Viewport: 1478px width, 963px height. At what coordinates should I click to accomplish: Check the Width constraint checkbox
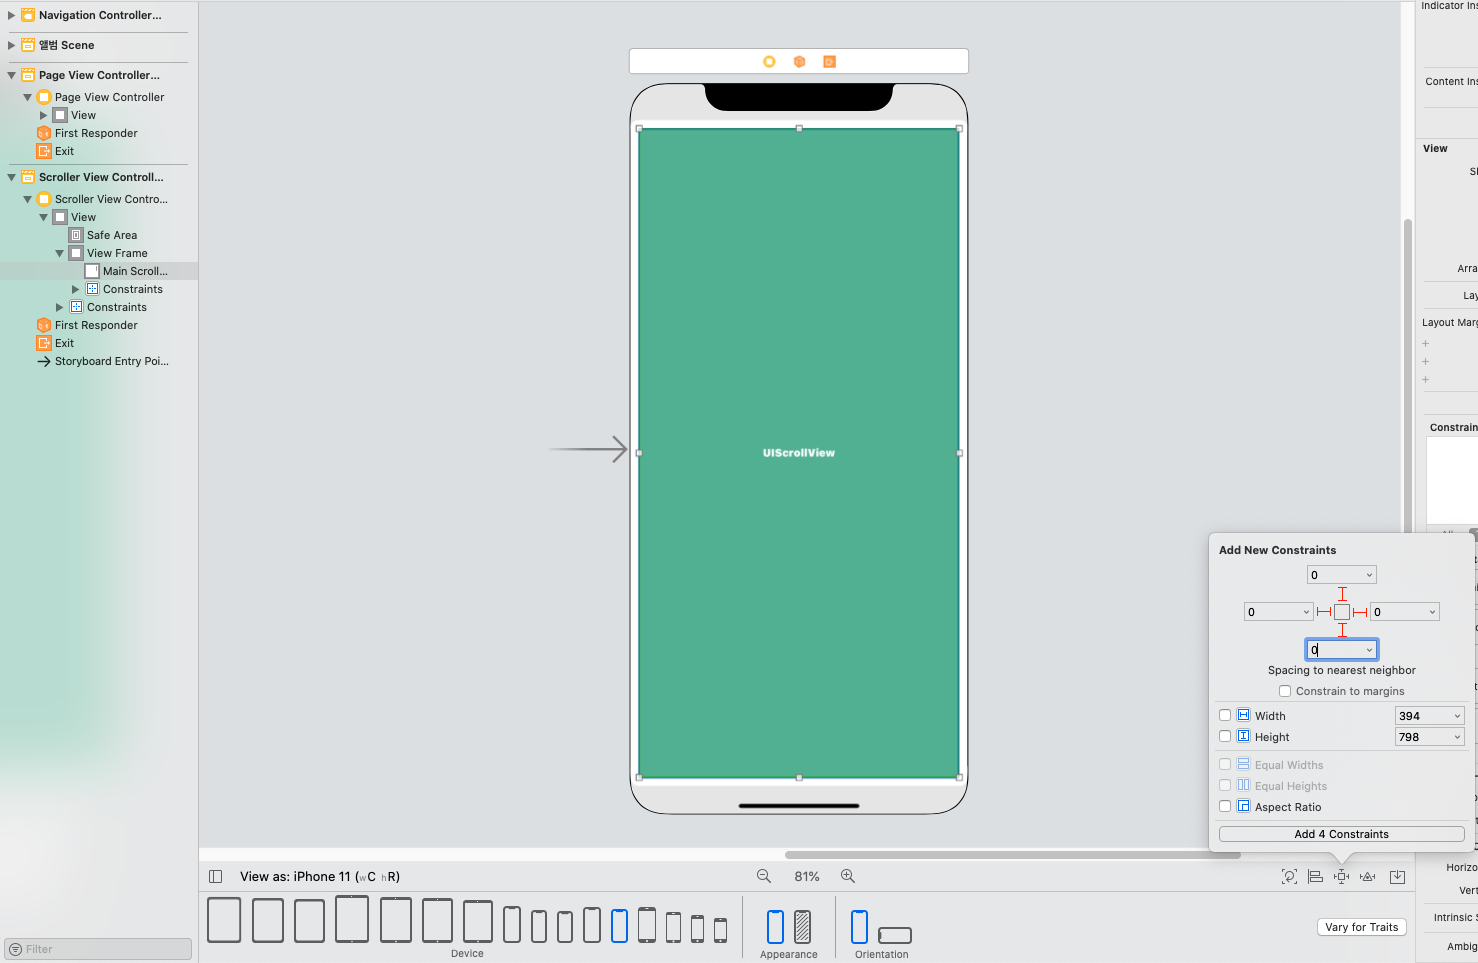click(1225, 715)
